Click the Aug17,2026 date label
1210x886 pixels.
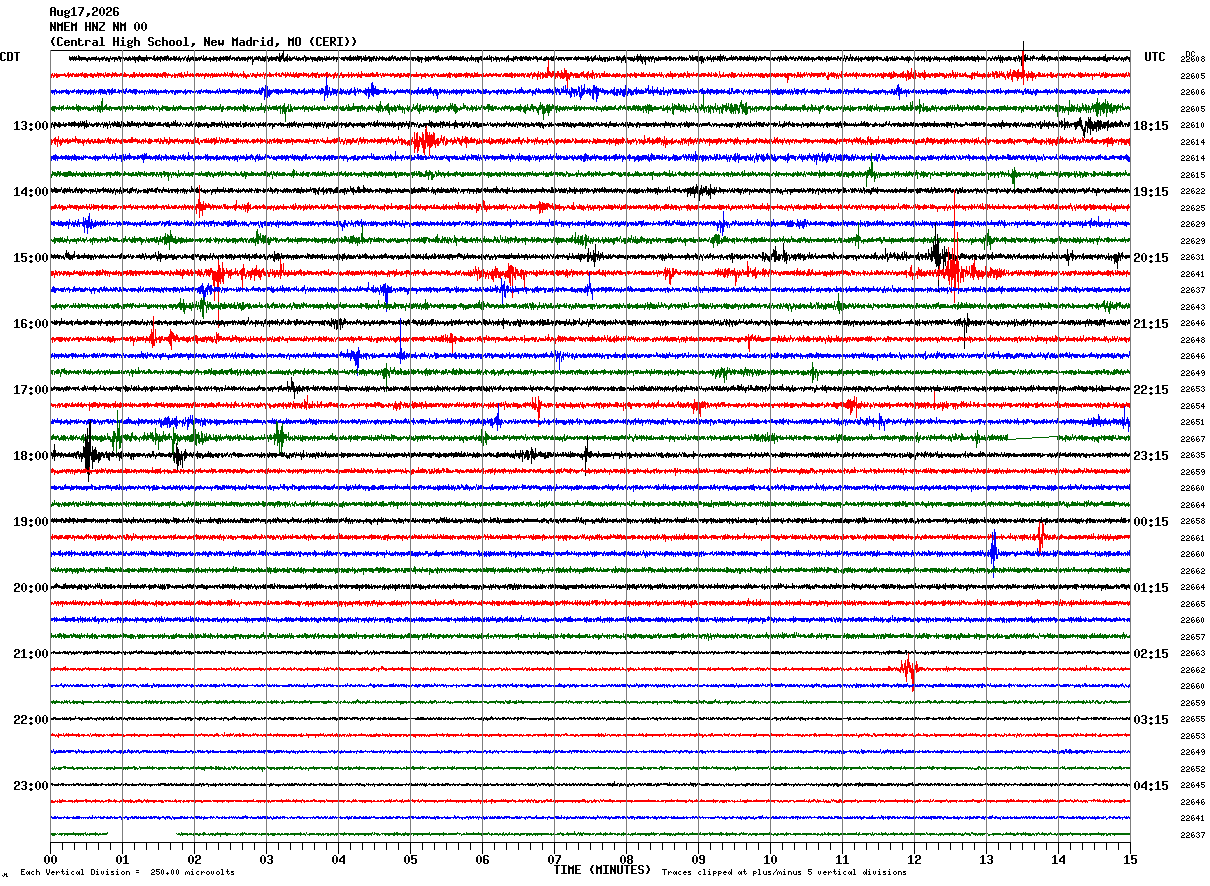click(x=84, y=12)
